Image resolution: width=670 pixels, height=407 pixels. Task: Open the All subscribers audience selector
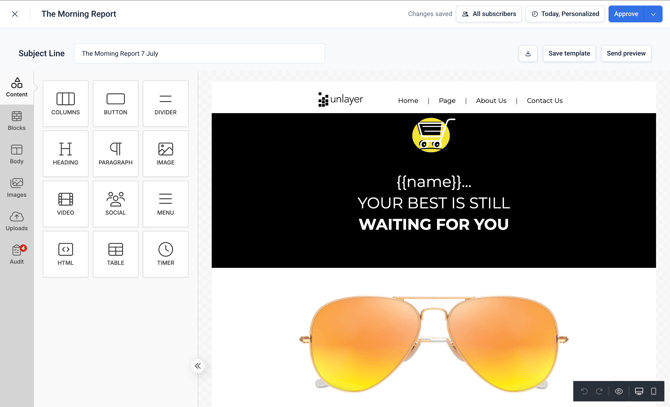point(489,14)
